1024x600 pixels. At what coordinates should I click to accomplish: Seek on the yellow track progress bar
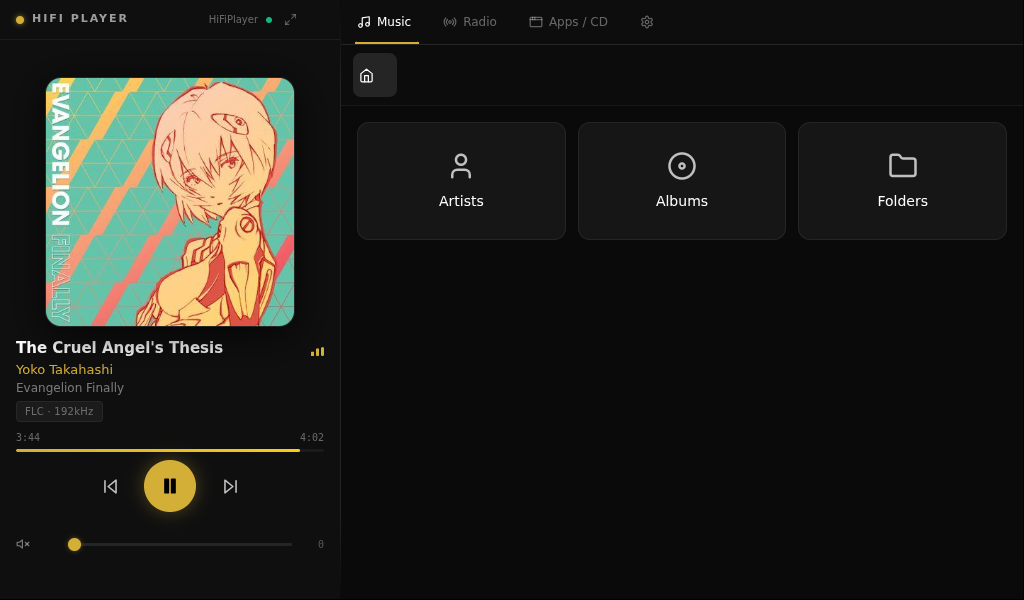[x=170, y=450]
